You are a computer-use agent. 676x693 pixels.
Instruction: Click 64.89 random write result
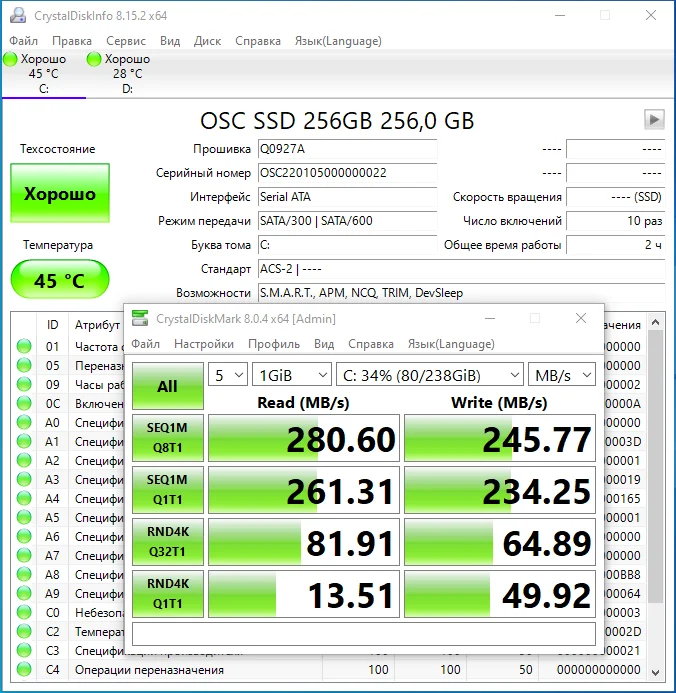pyautogui.click(x=500, y=542)
